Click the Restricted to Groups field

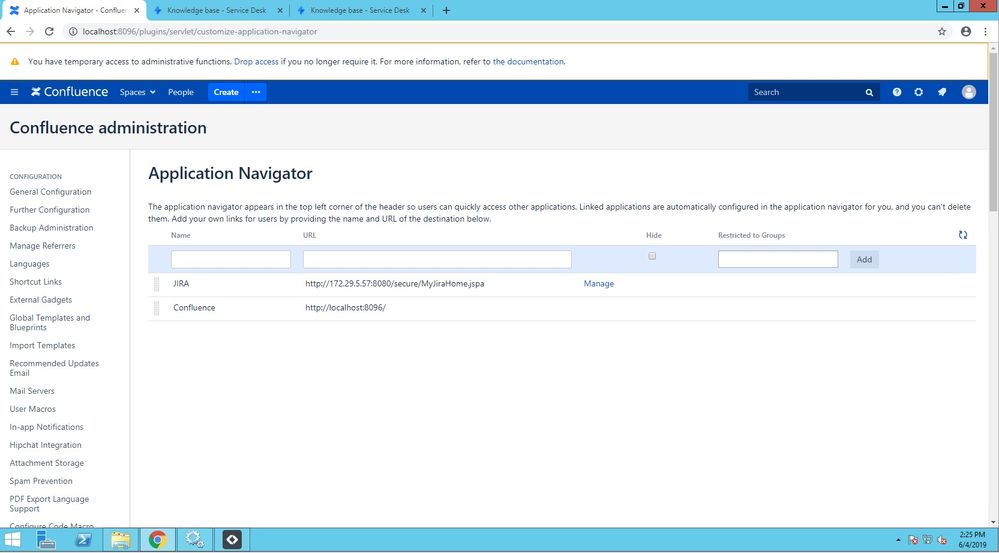[778, 259]
